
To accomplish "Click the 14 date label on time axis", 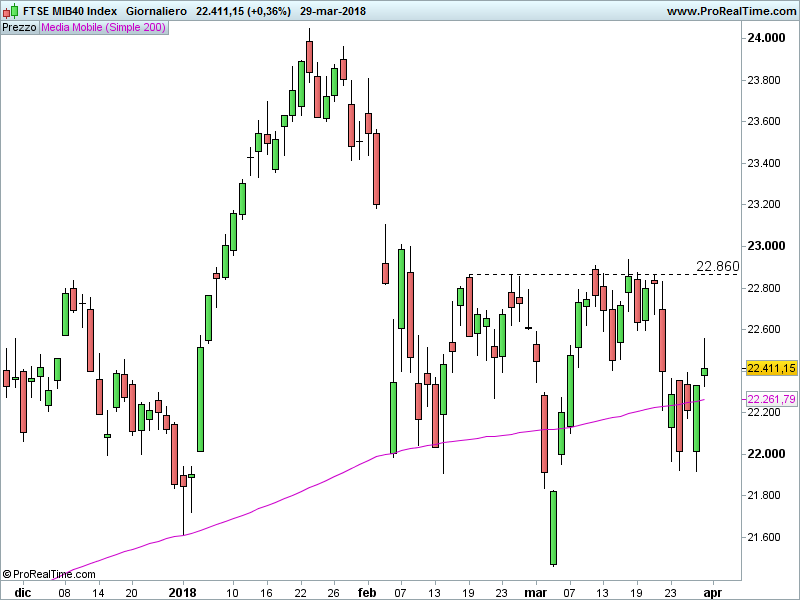I will click(98, 593).
